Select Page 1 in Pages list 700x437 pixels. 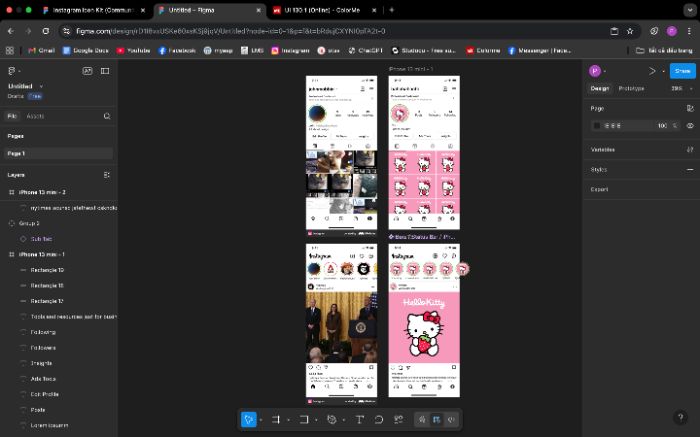point(58,154)
